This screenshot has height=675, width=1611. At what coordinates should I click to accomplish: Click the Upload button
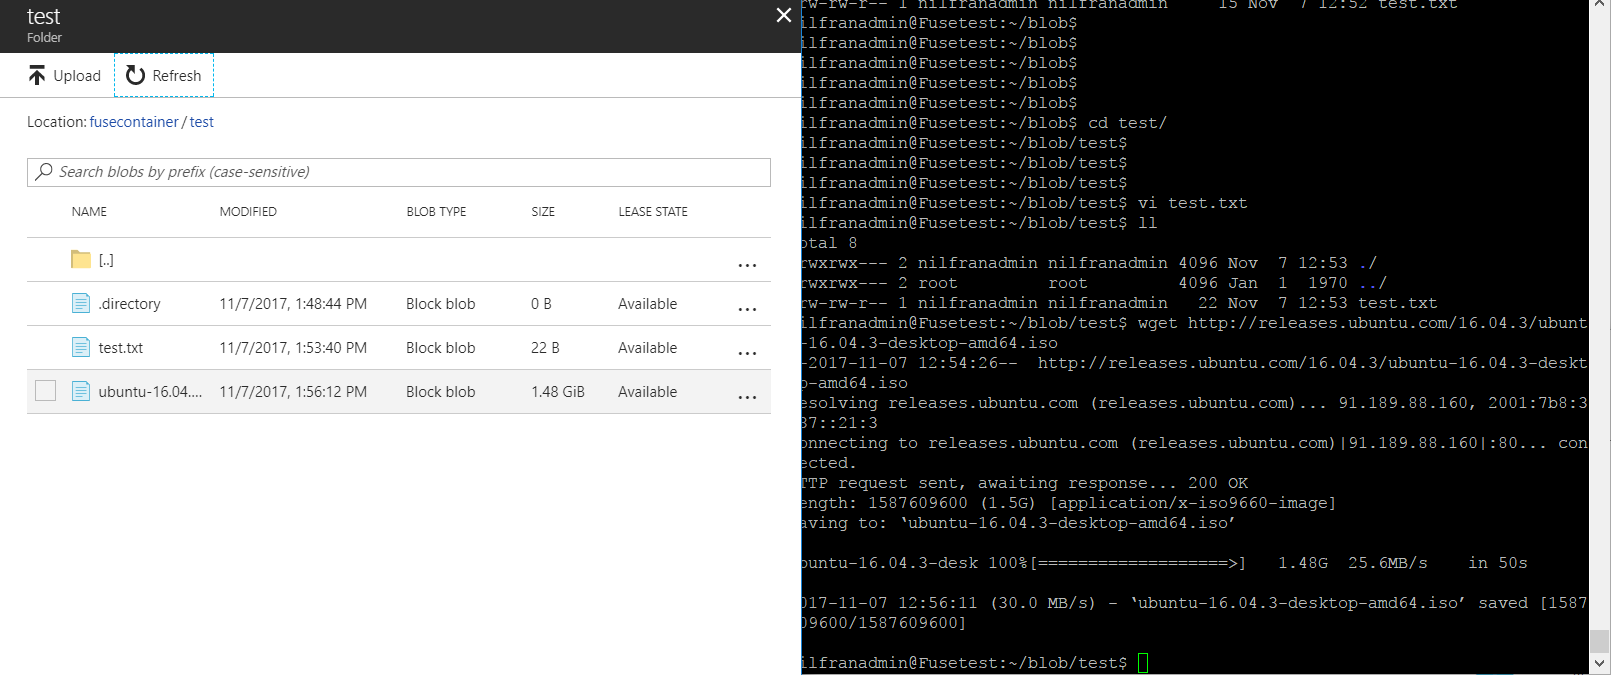[64, 76]
